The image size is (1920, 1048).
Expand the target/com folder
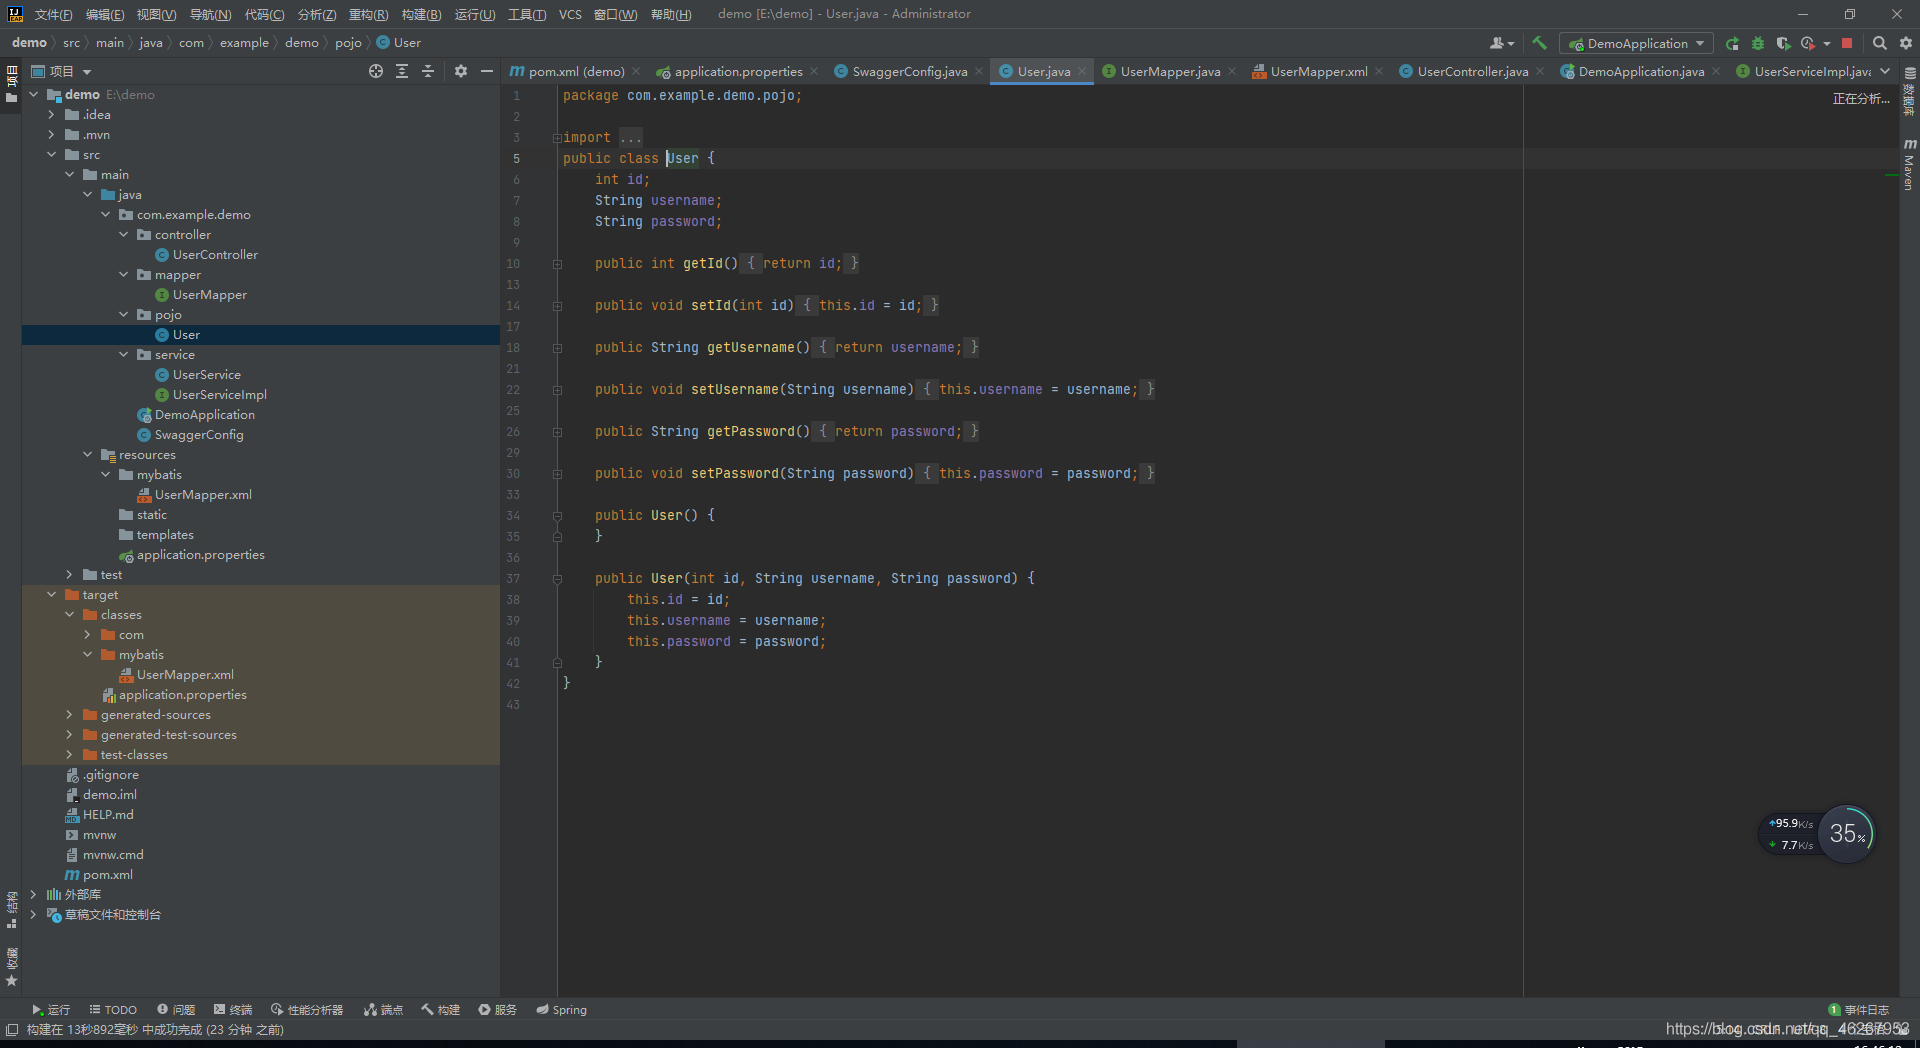pyautogui.click(x=87, y=635)
